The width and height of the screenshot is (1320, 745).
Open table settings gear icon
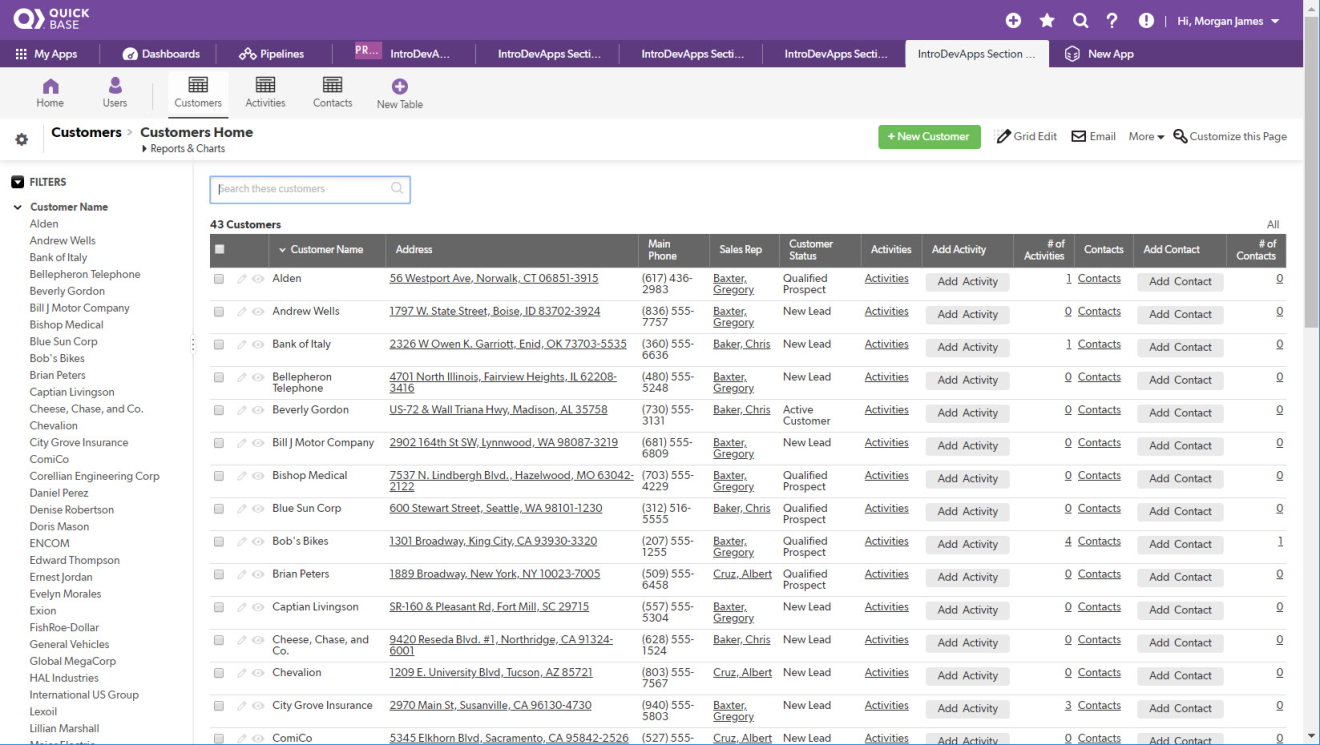coord(21,140)
